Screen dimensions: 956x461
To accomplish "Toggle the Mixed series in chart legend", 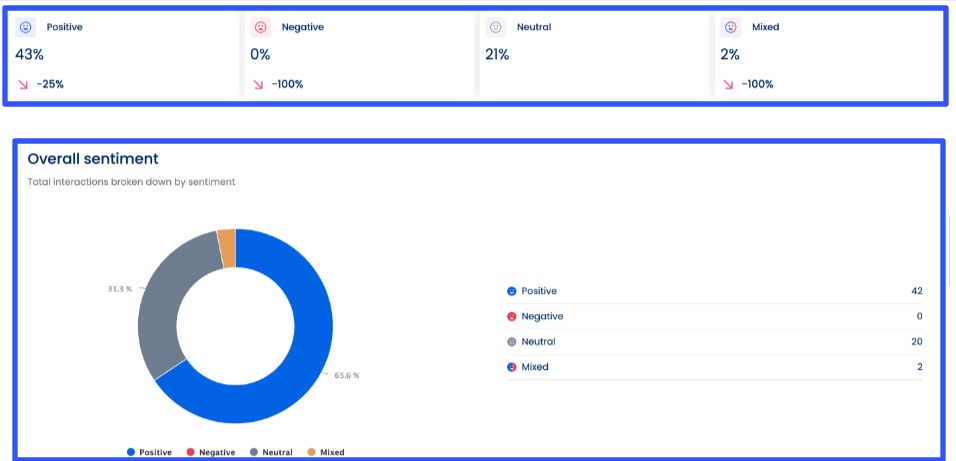I will (x=325, y=453).
